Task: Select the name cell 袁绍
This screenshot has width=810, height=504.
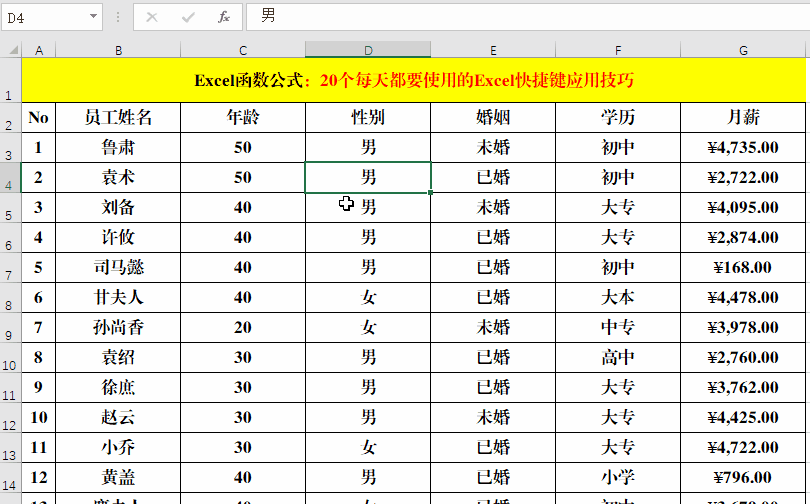Action: [x=118, y=357]
